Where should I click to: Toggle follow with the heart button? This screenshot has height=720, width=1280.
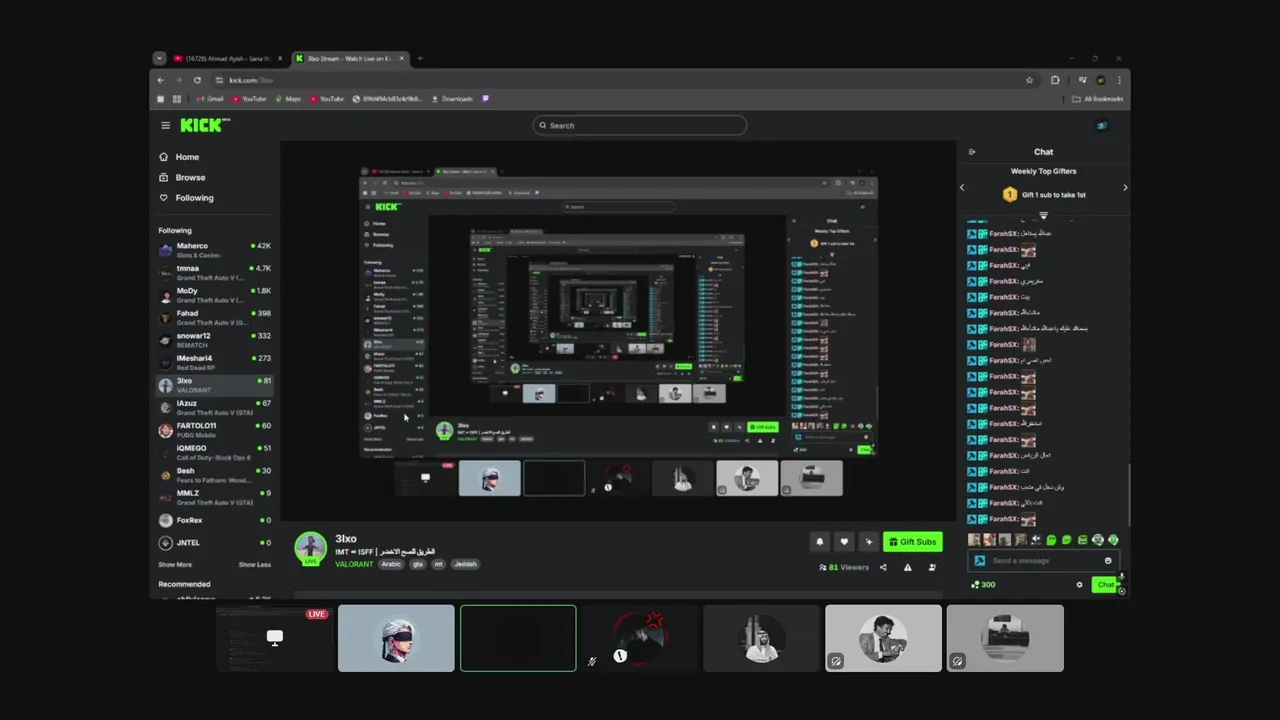point(844,542)
